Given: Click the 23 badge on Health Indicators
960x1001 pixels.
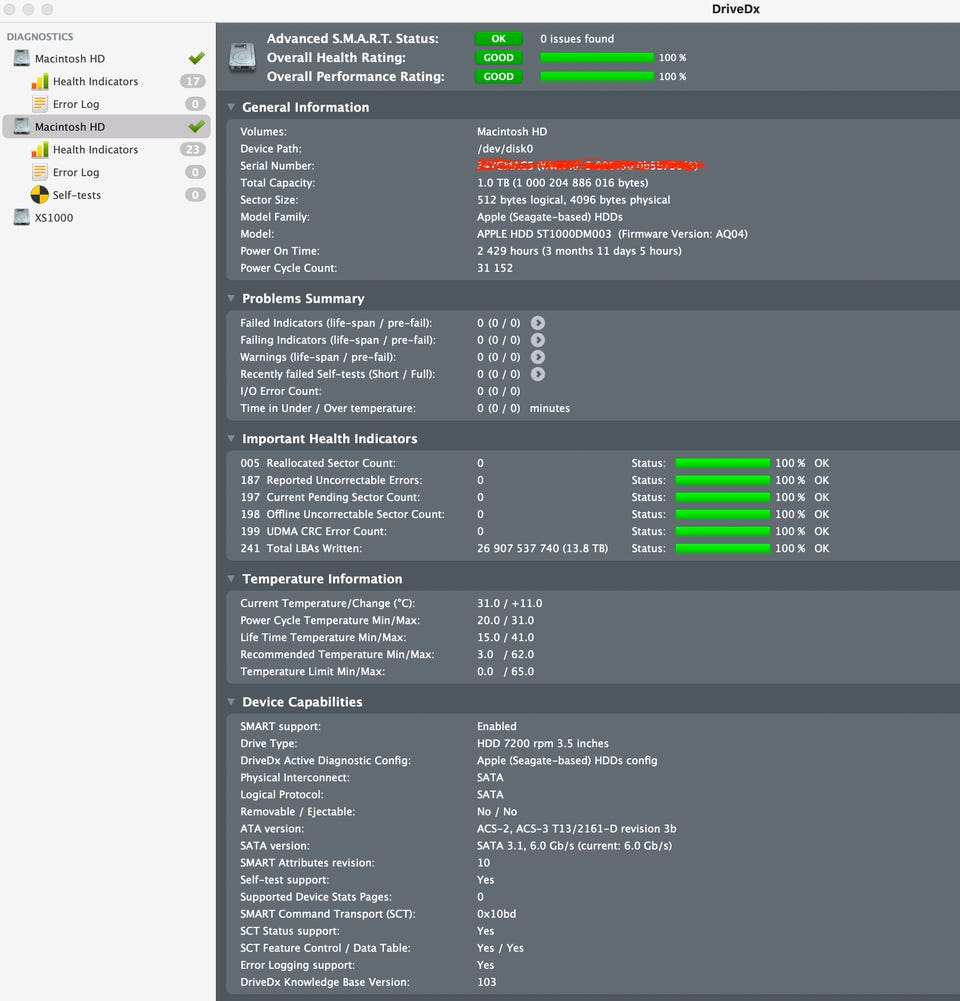Looking at the screenshot, I should (193, 149).
